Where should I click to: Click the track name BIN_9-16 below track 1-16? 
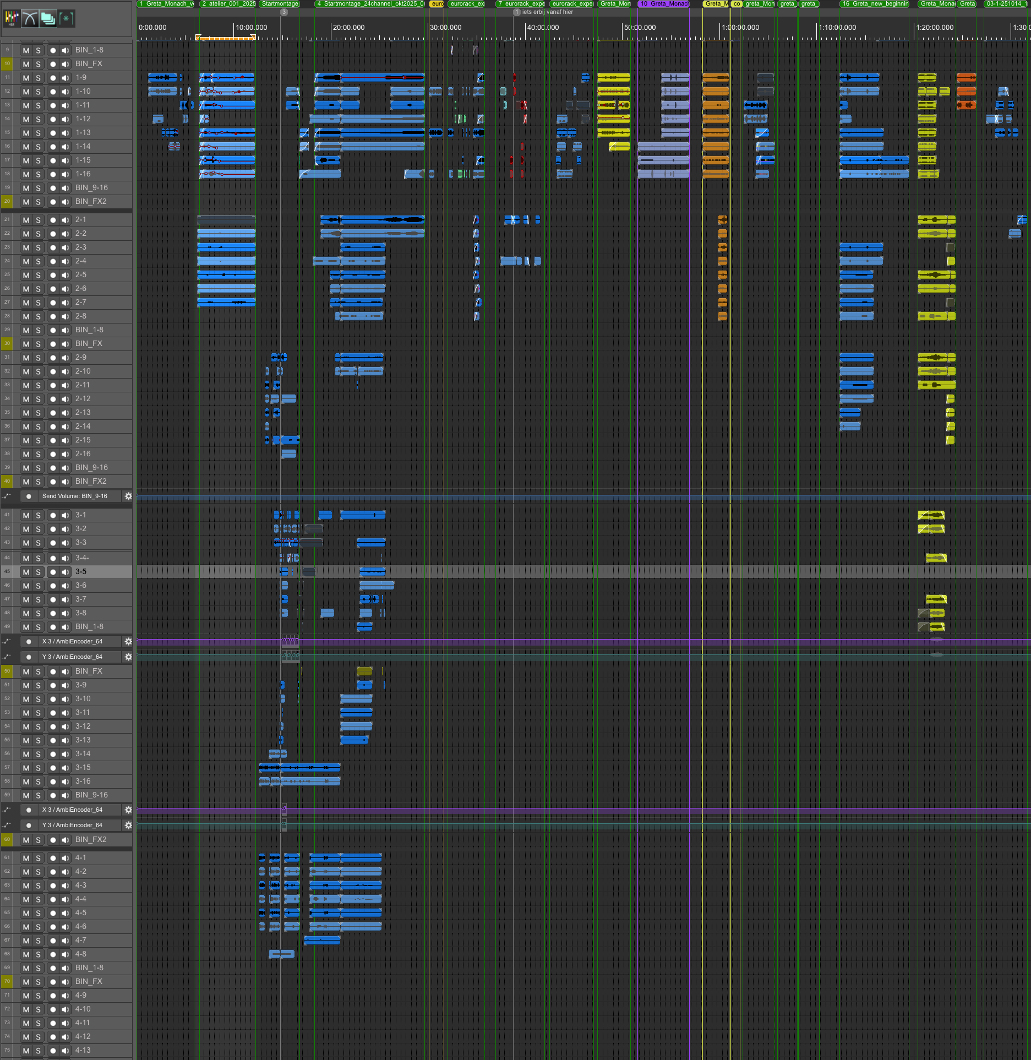(x=91, y=188)
